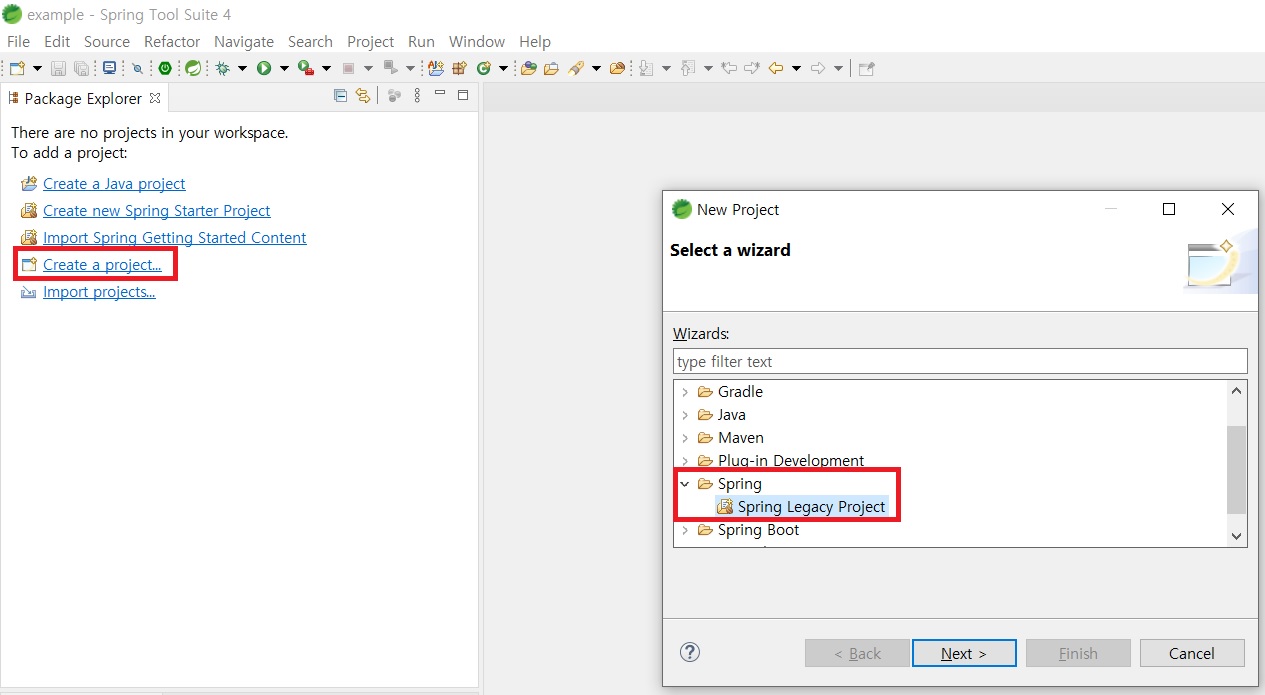Click the red Stop/Terminate toolbar icon
The image size is (1265, 695).
[348, 68]
